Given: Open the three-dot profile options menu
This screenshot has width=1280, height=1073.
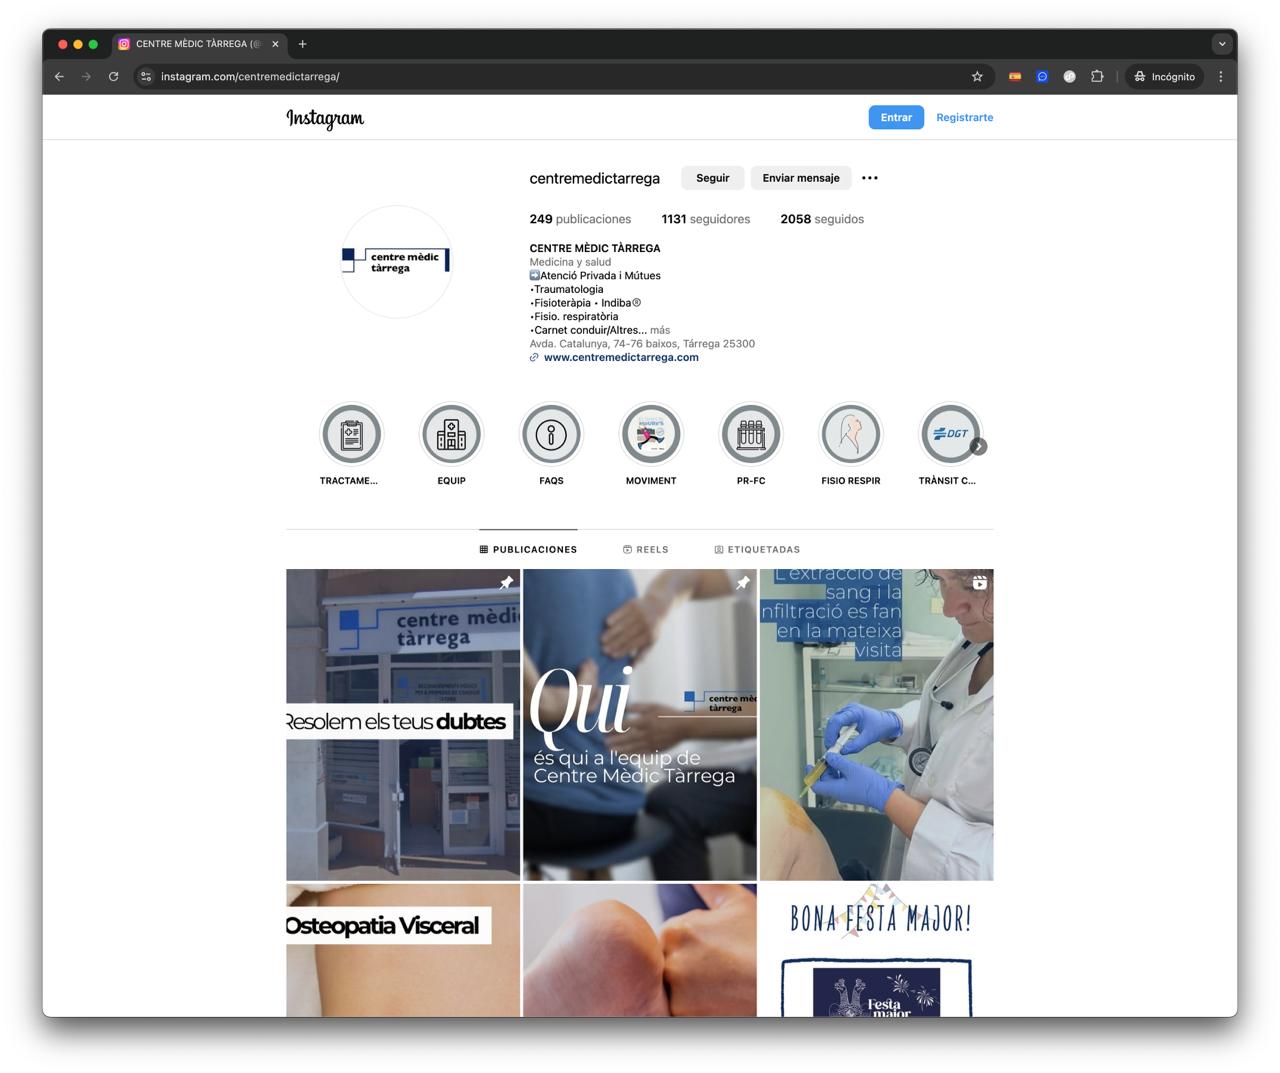Looking at the screenshot, I should 870,178.
